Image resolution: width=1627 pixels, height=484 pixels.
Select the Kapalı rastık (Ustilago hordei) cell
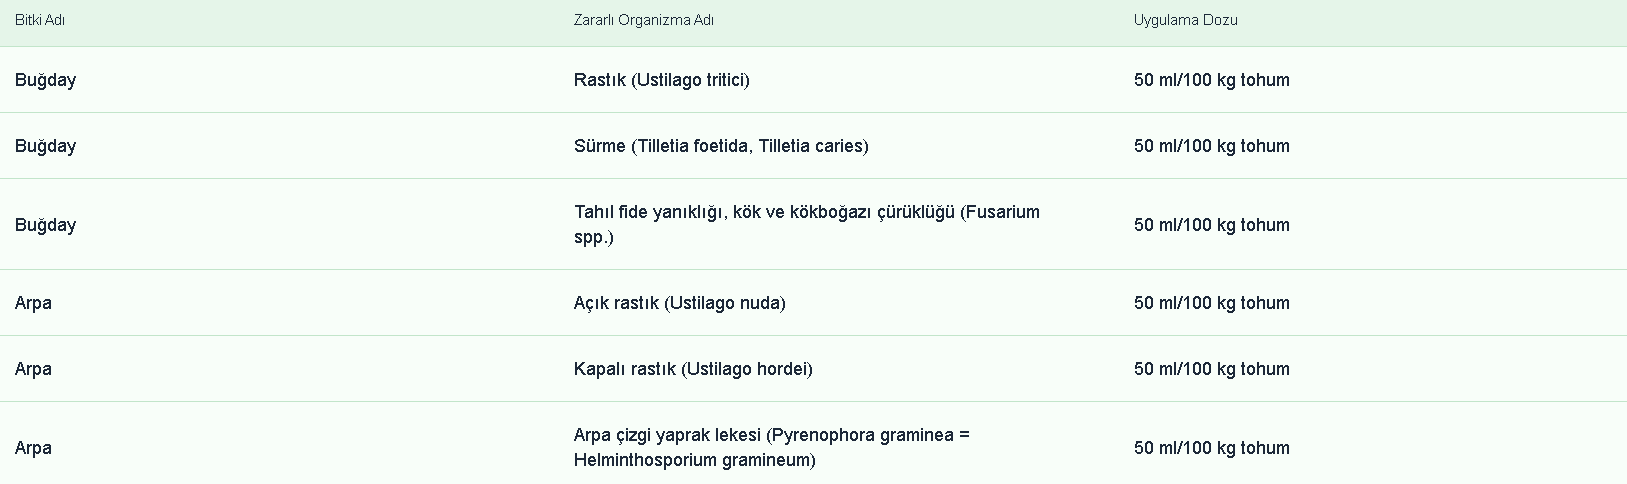click(x=693, y=369)
